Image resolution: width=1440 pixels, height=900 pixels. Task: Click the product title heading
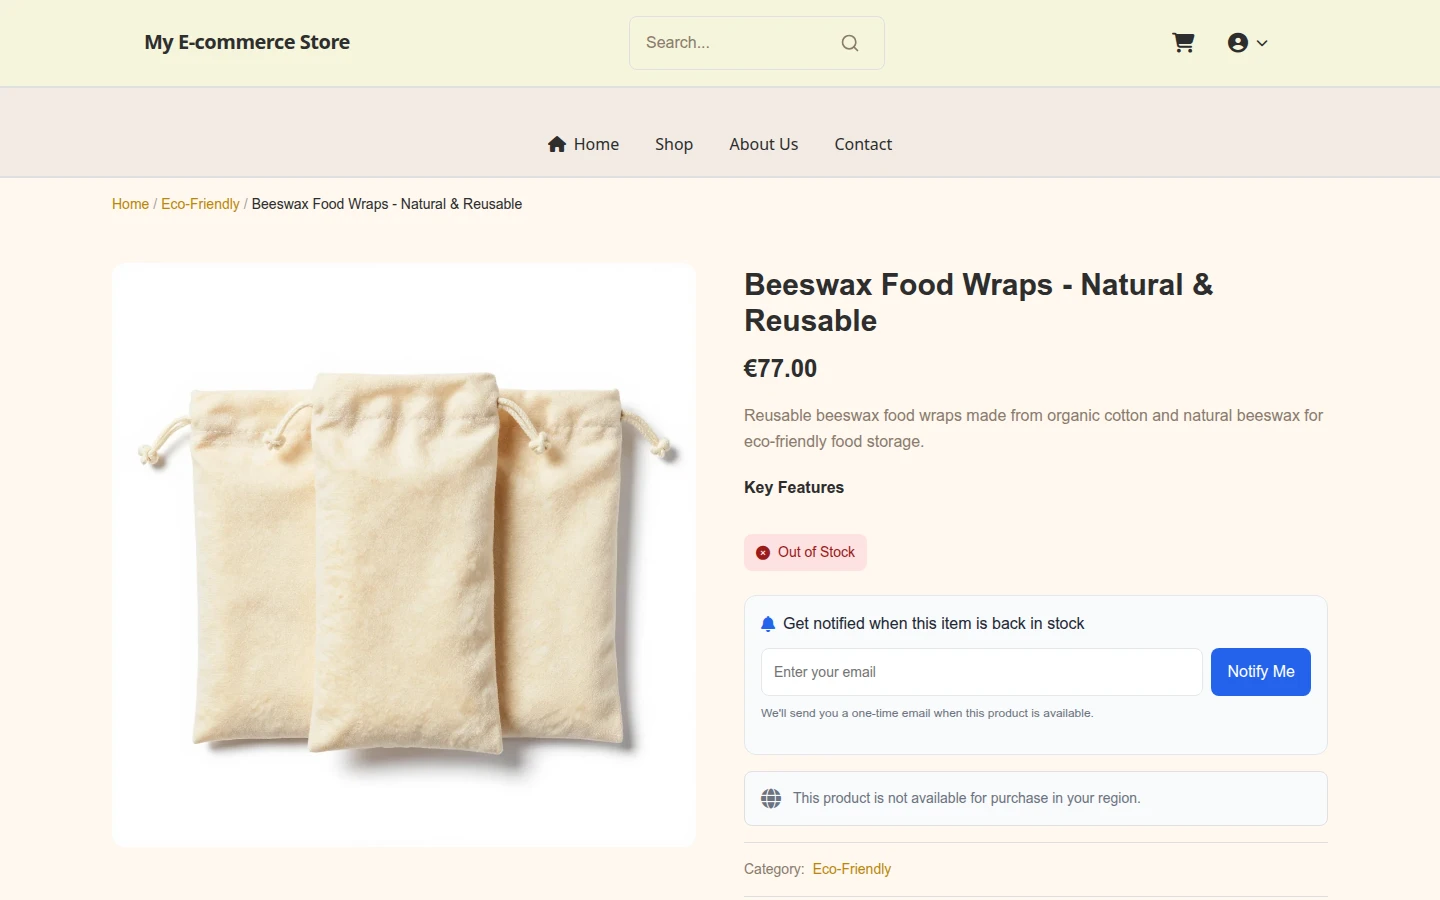tap(978, 302)
